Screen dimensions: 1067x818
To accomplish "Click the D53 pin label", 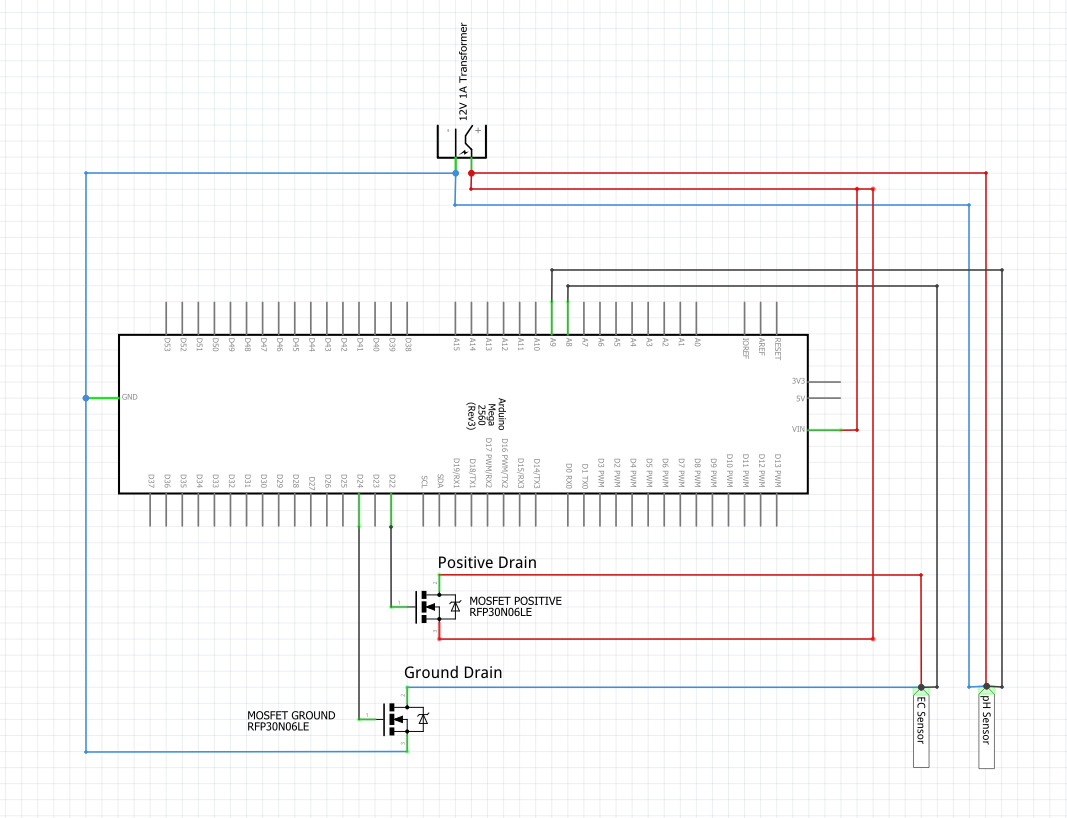I will pos(167,344).
